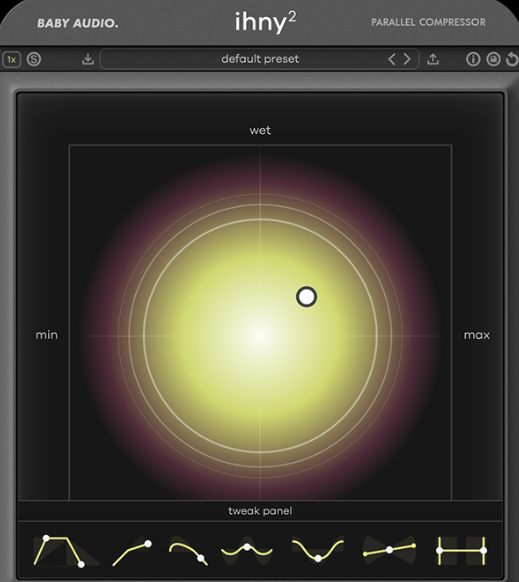The image size is (519, 582).
Task: Select the H-shaped range bars icon
Action: pyautogui.click(x=461, y=551)
